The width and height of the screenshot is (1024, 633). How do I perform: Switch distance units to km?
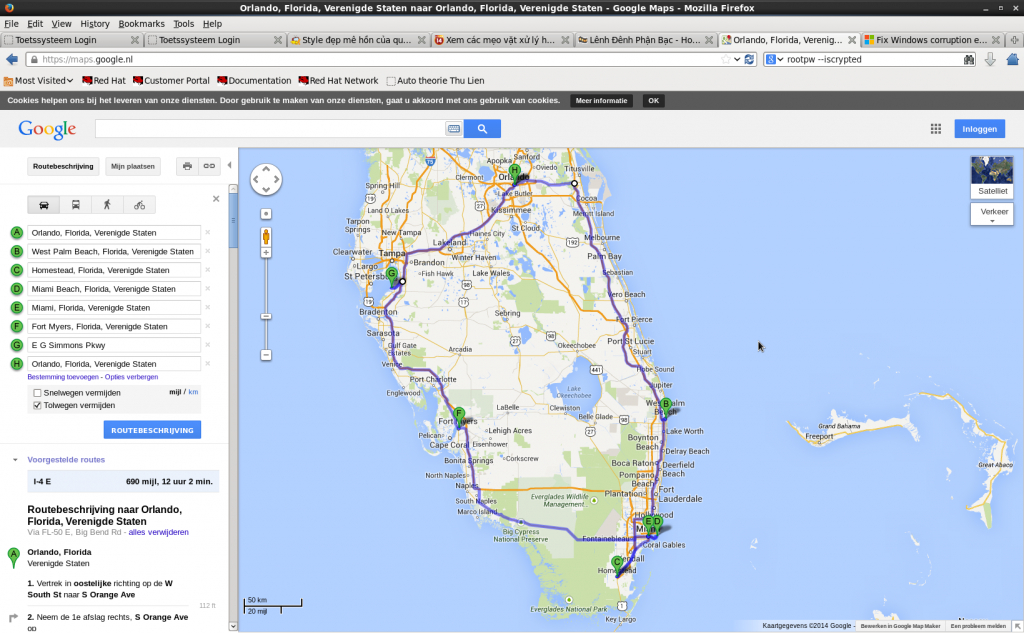[193, 393]
